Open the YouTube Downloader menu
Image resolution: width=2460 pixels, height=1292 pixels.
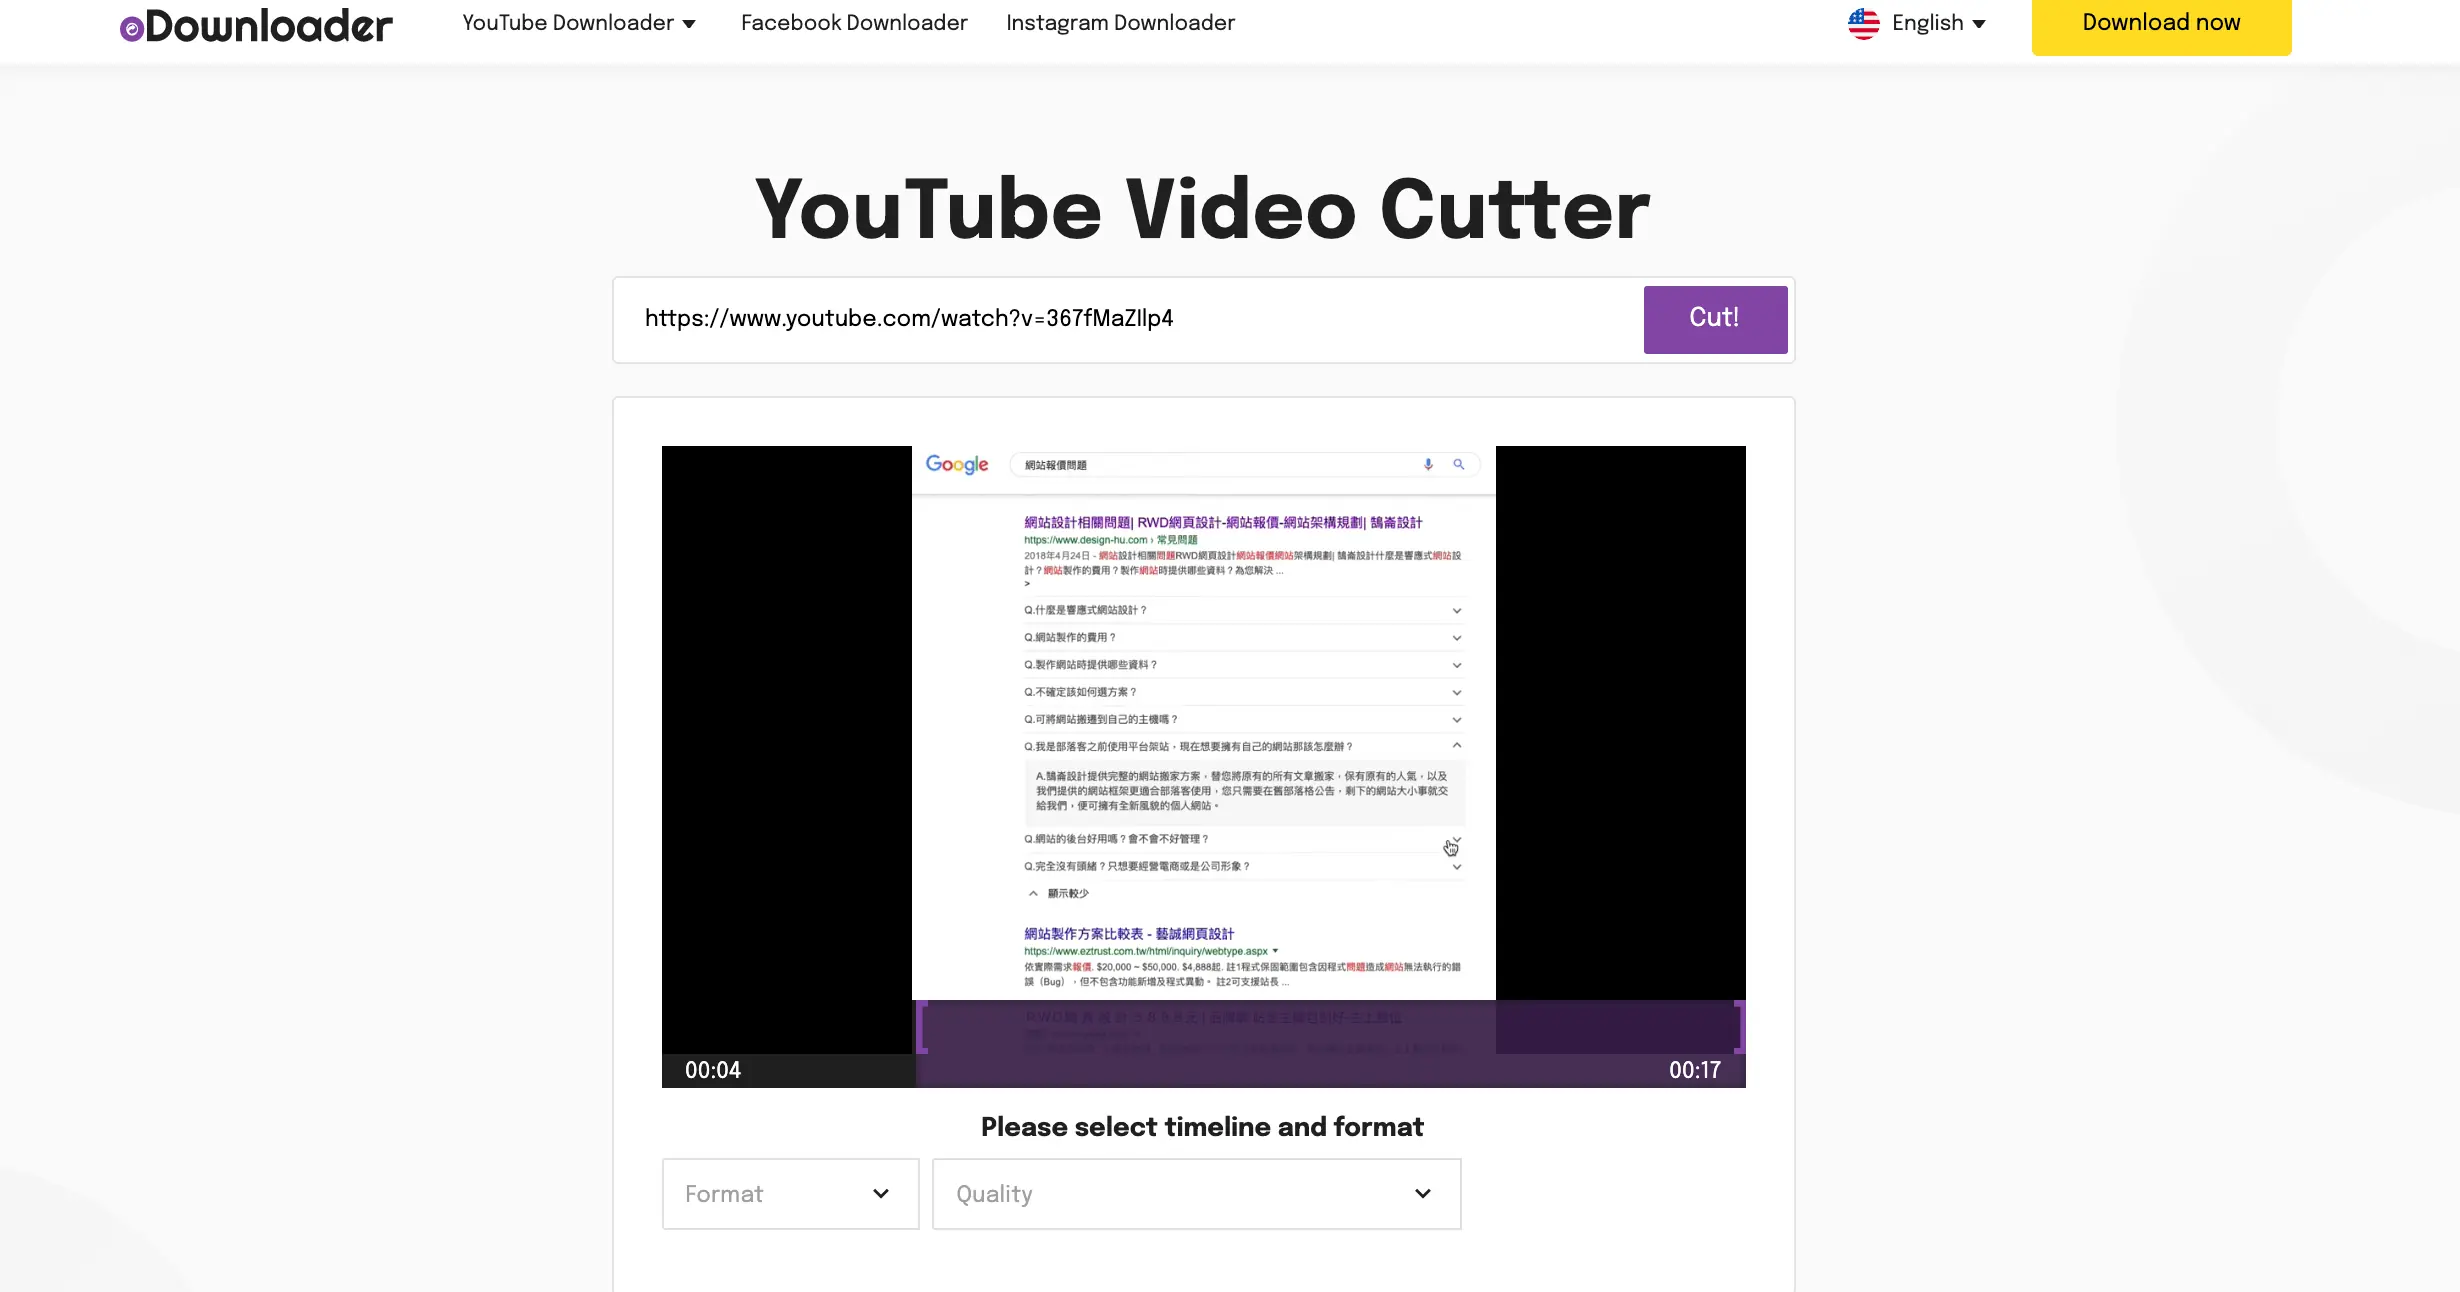point(578,22)
